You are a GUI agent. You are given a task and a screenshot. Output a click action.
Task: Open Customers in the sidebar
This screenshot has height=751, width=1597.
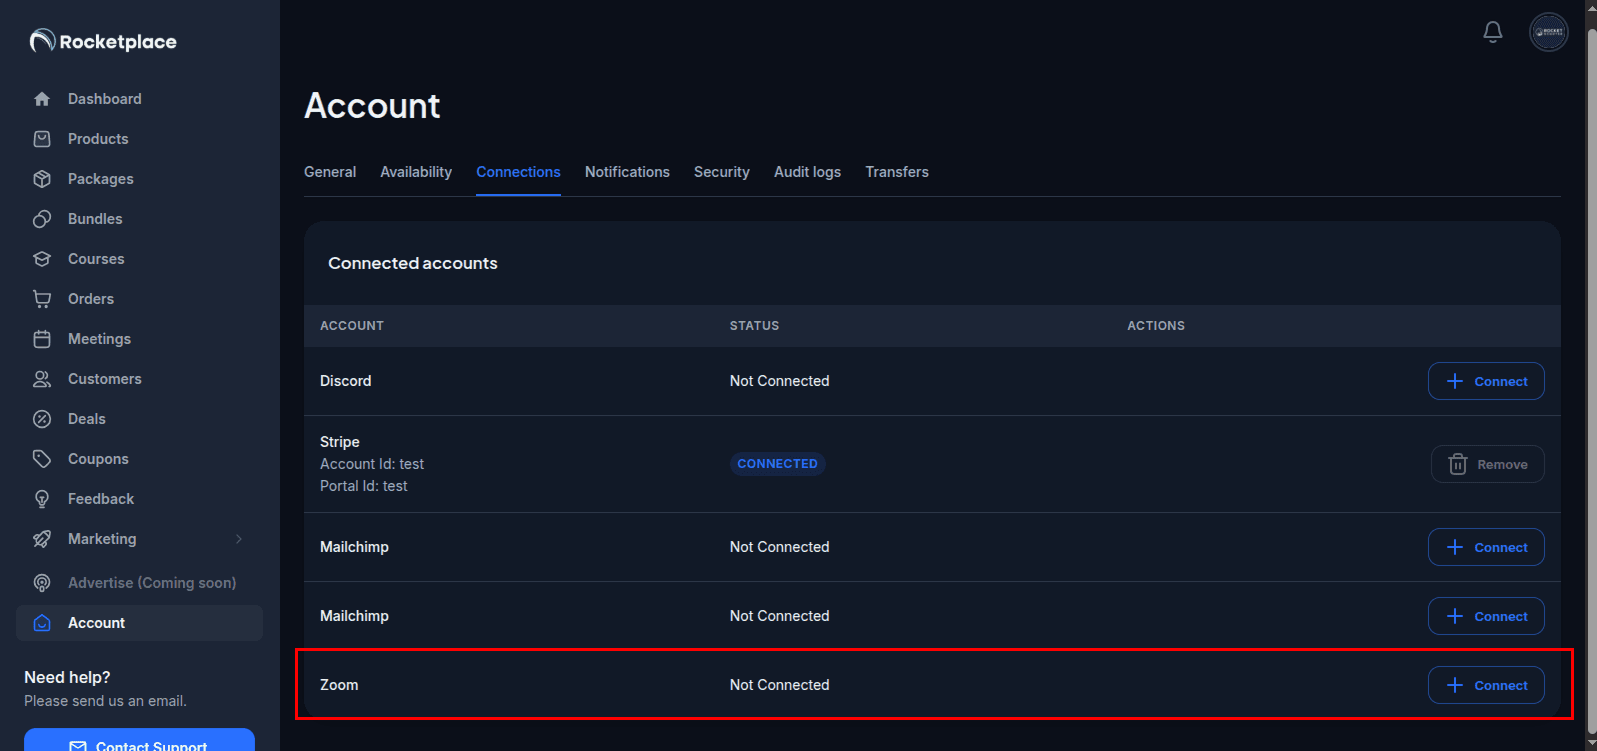[104, 379]
